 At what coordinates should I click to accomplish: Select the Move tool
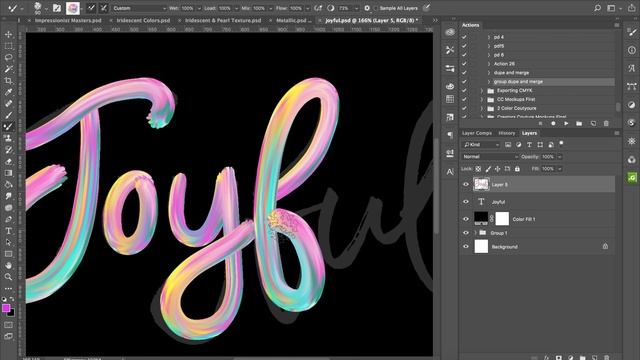click(x=8, y=35)
